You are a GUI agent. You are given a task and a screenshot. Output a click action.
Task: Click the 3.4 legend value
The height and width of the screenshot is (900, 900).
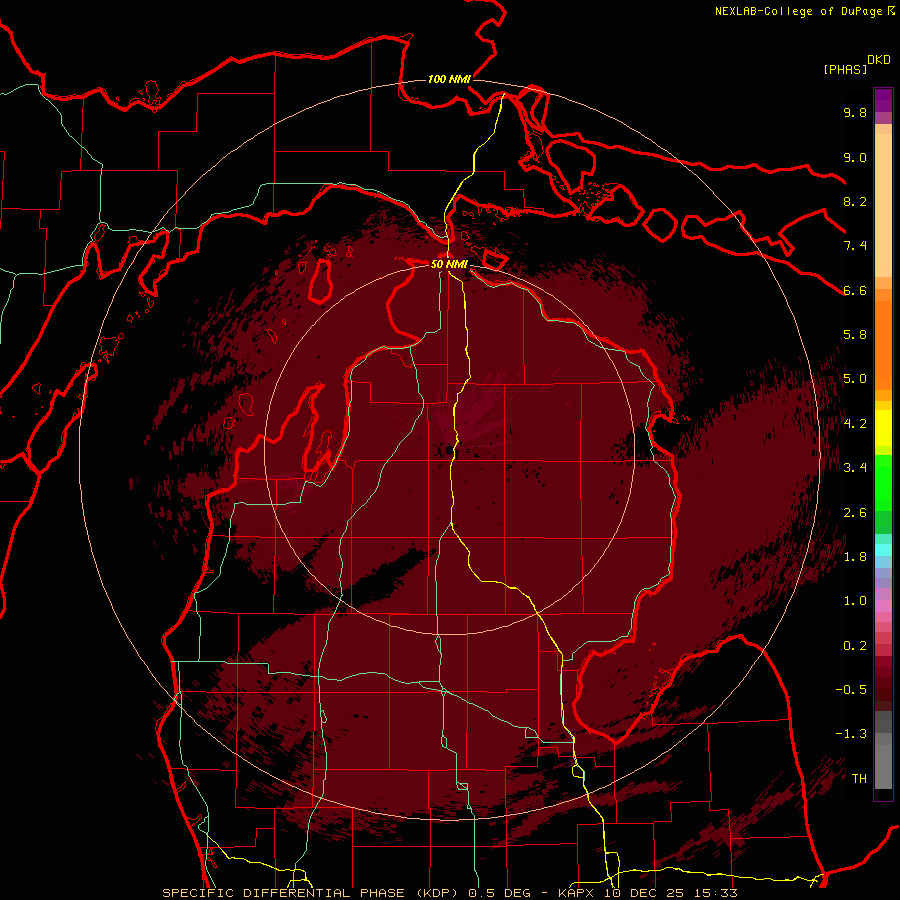point(855,468)
